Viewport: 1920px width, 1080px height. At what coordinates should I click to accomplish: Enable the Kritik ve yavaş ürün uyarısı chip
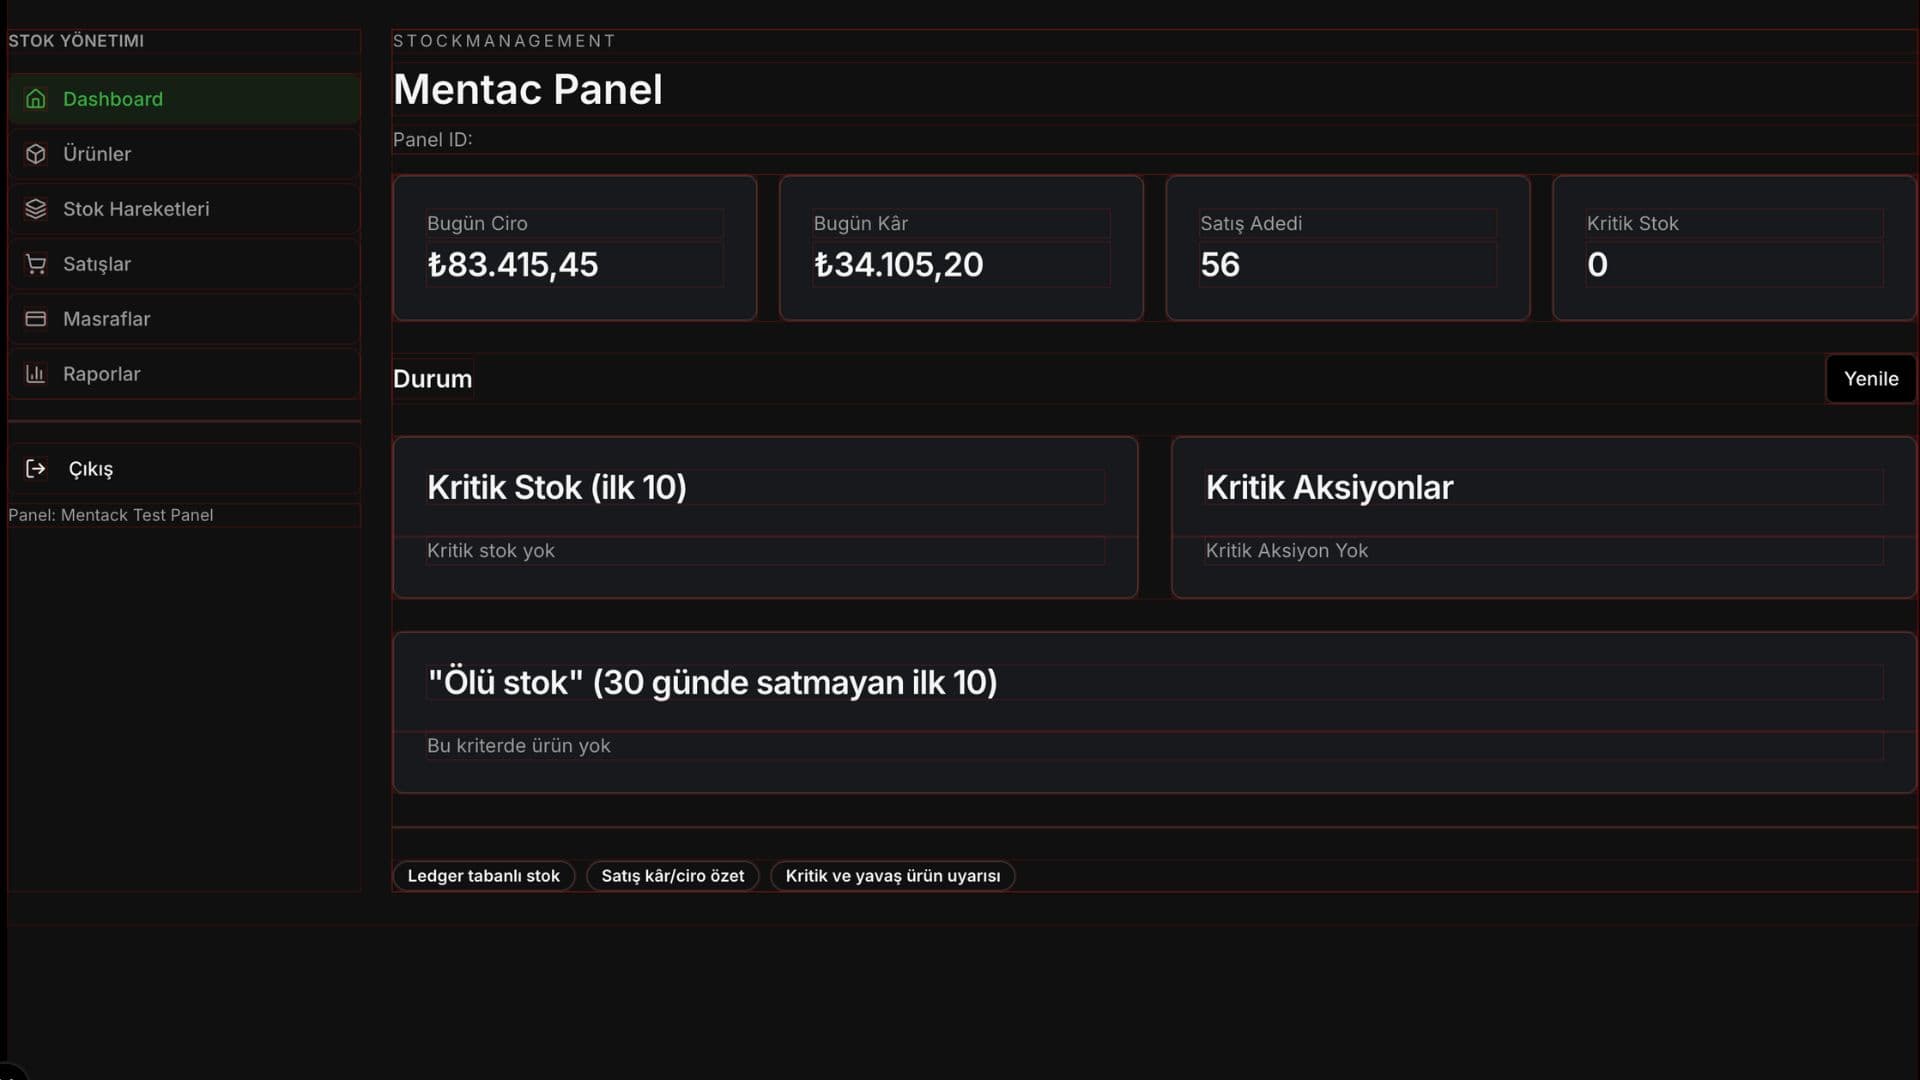click(893, 875)
